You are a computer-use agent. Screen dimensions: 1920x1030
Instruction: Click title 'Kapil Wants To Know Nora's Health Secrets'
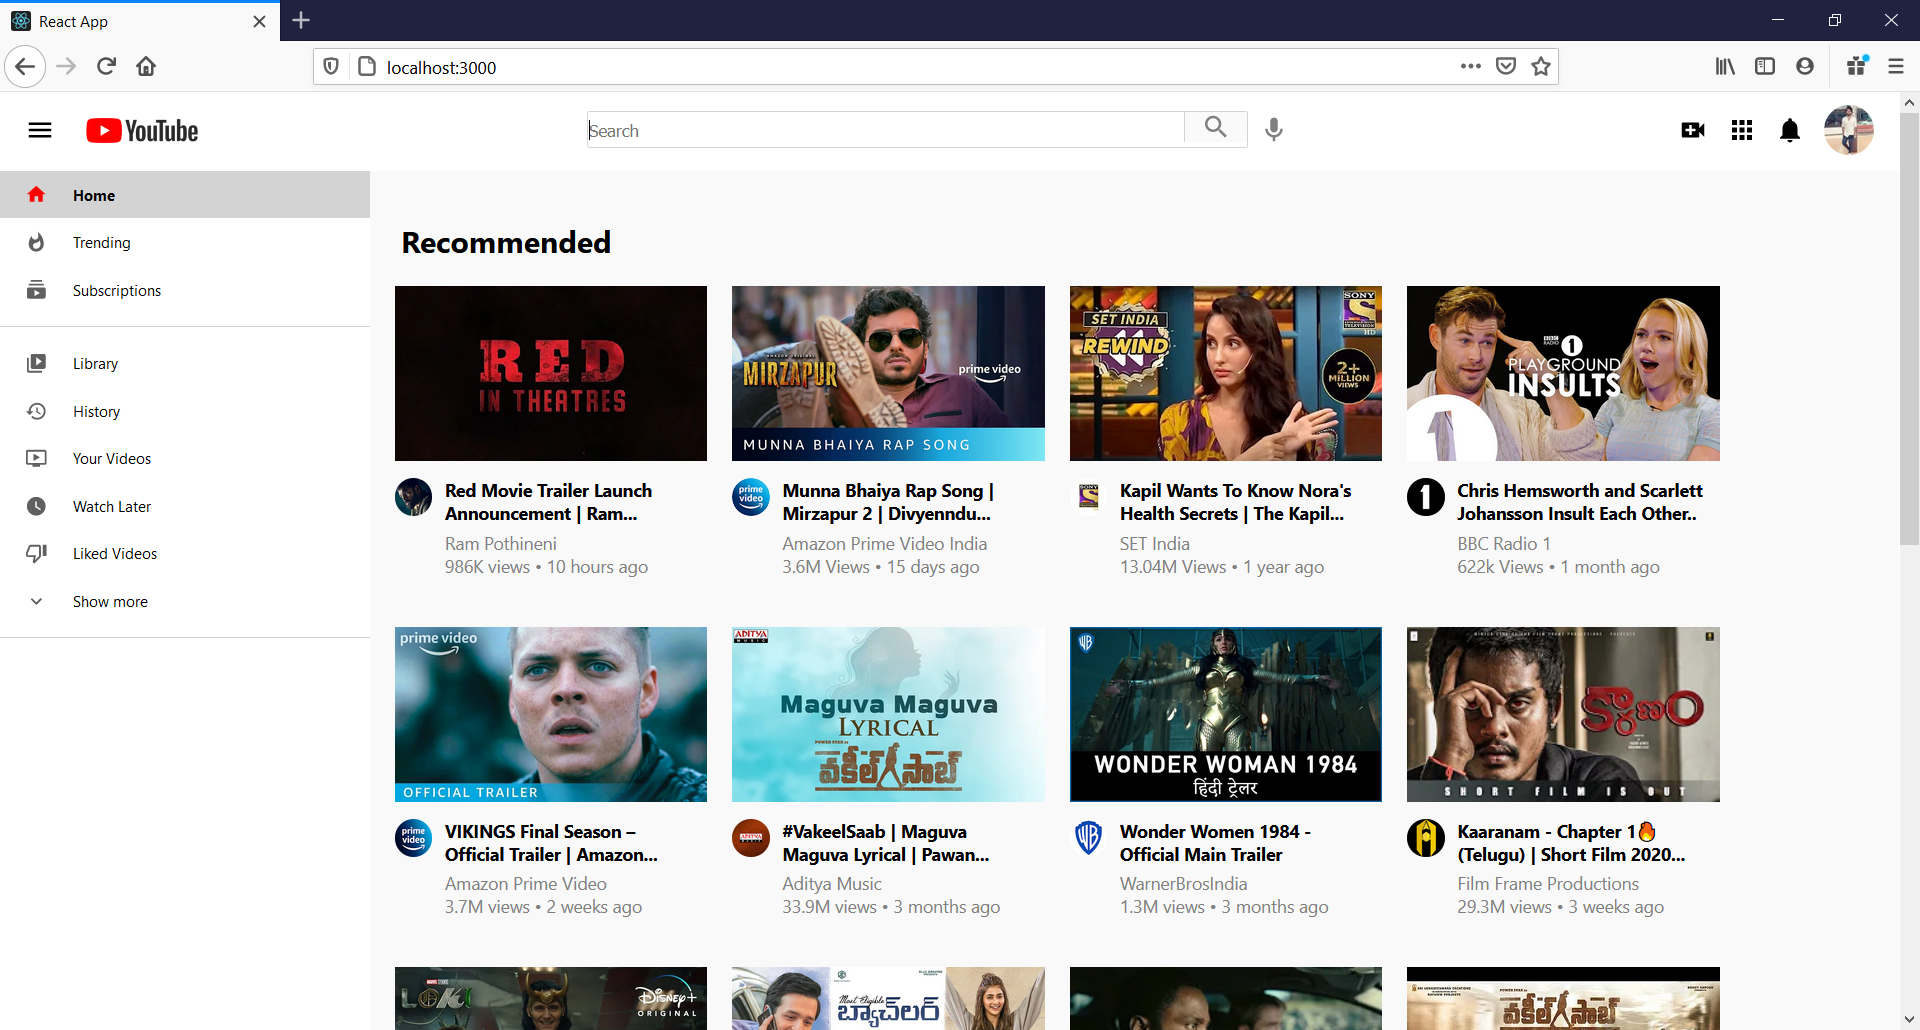pyautogui.click(x=1235, y=502)
